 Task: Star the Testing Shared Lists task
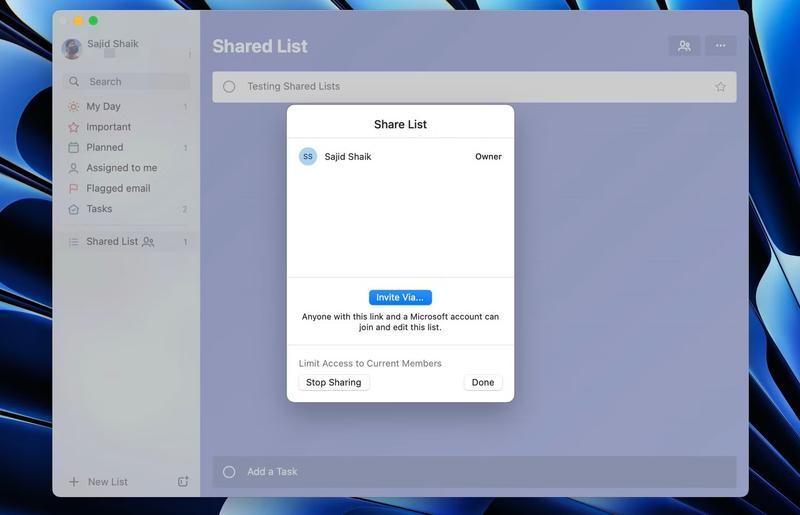pyautogui.click(x=720, y=87)
